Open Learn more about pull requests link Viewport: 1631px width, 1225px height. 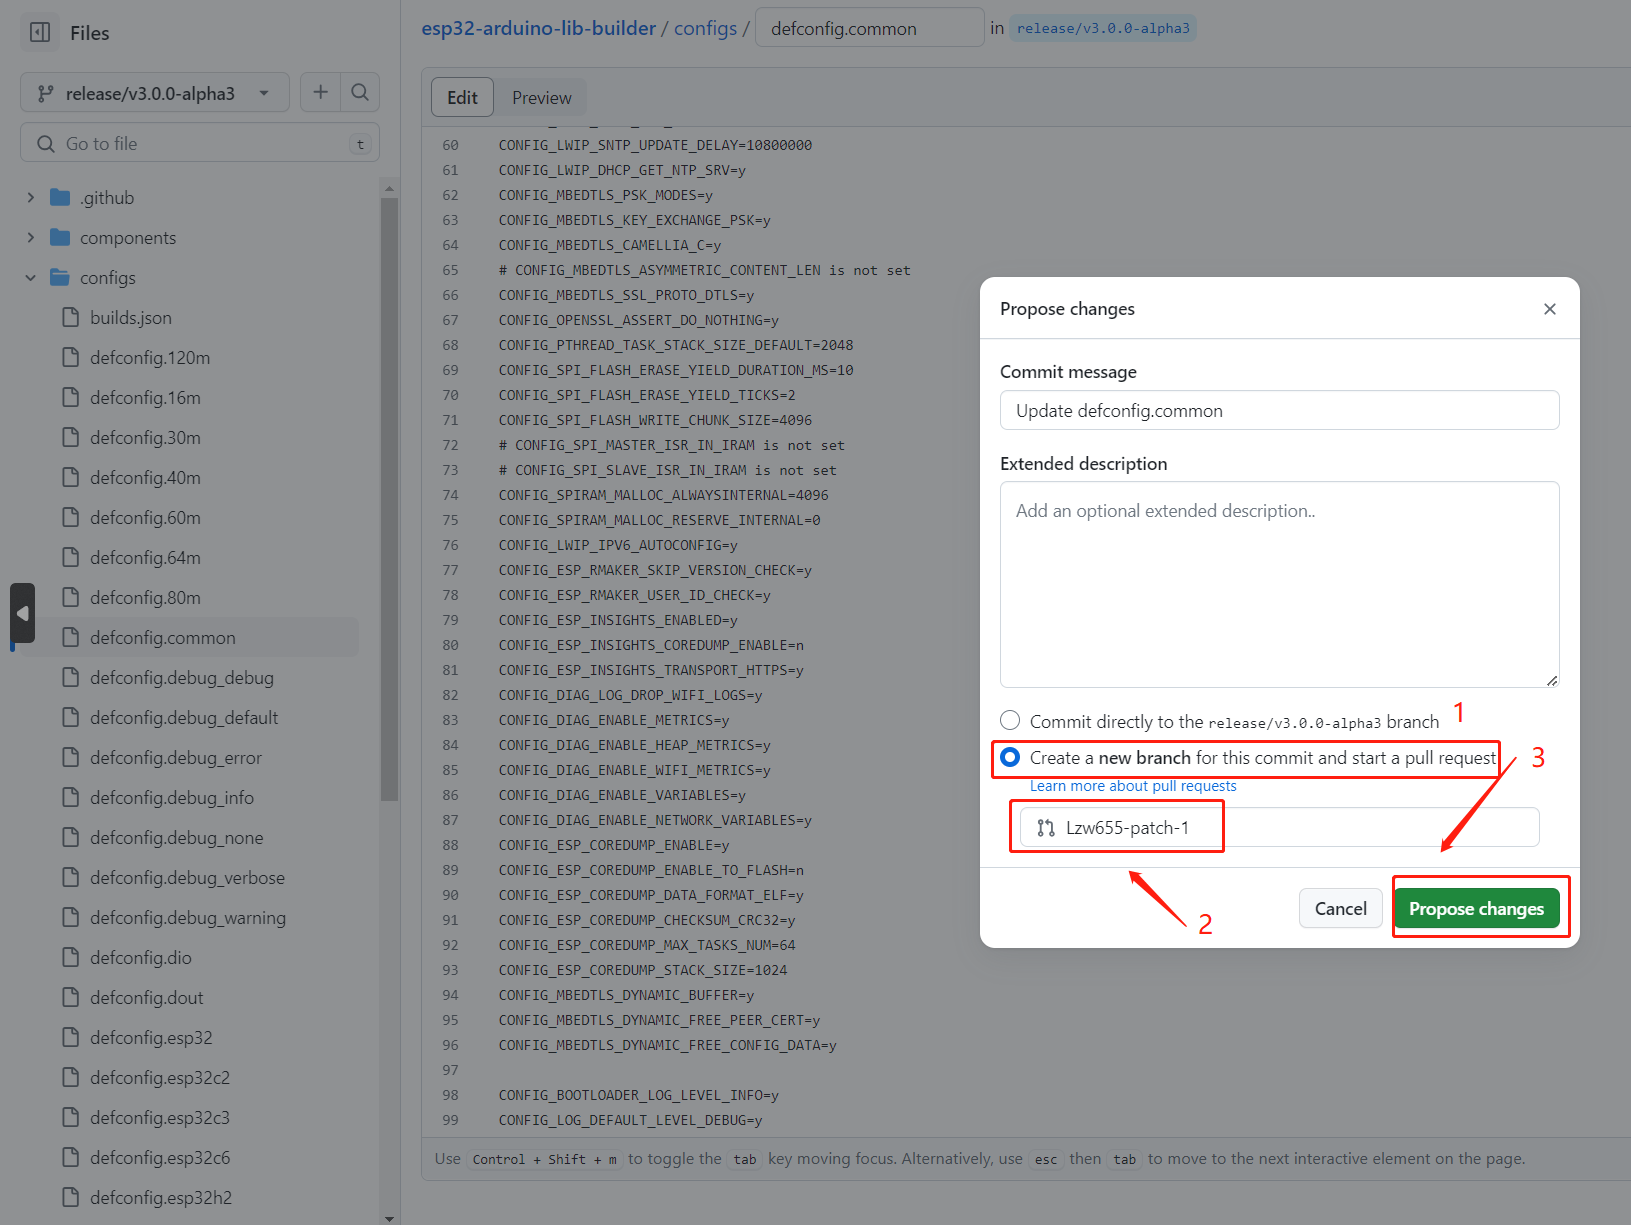tap(1133, 786)
